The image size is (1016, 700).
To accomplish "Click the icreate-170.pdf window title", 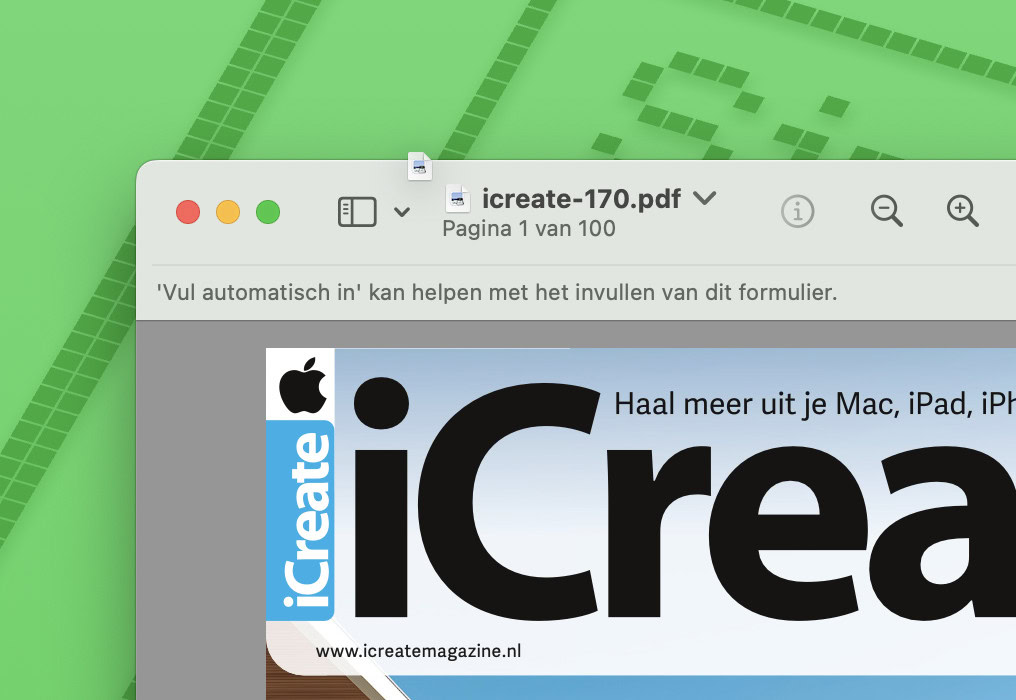I will pyautogui.click(x=581, y=199).
